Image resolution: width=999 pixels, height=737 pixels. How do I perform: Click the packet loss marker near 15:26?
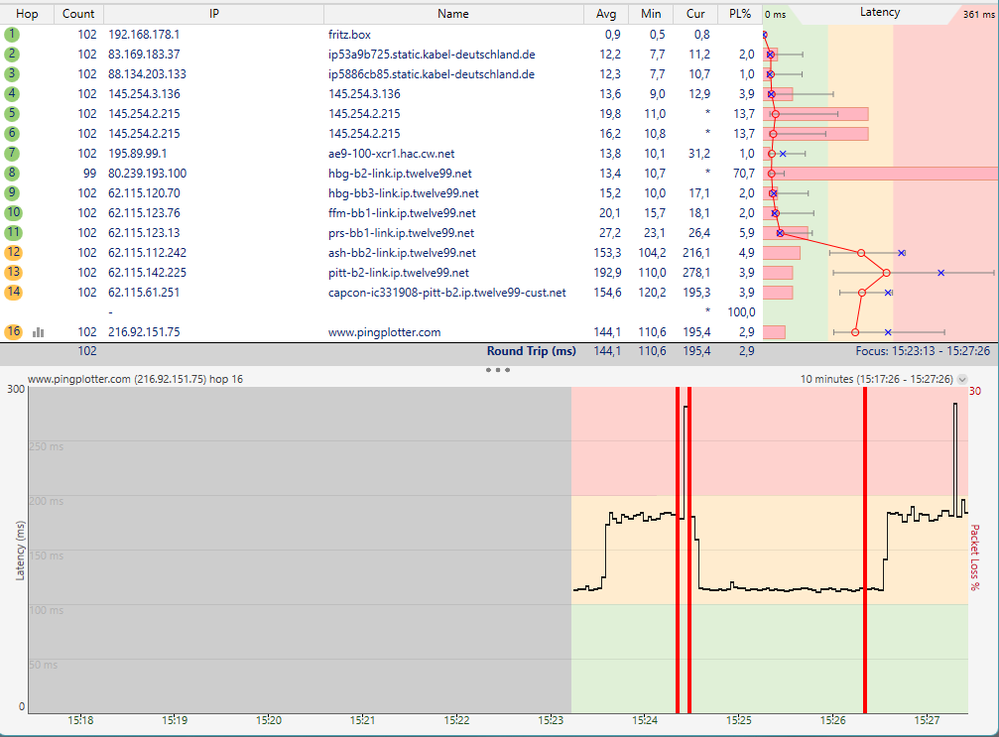click(x=865, y=550)
